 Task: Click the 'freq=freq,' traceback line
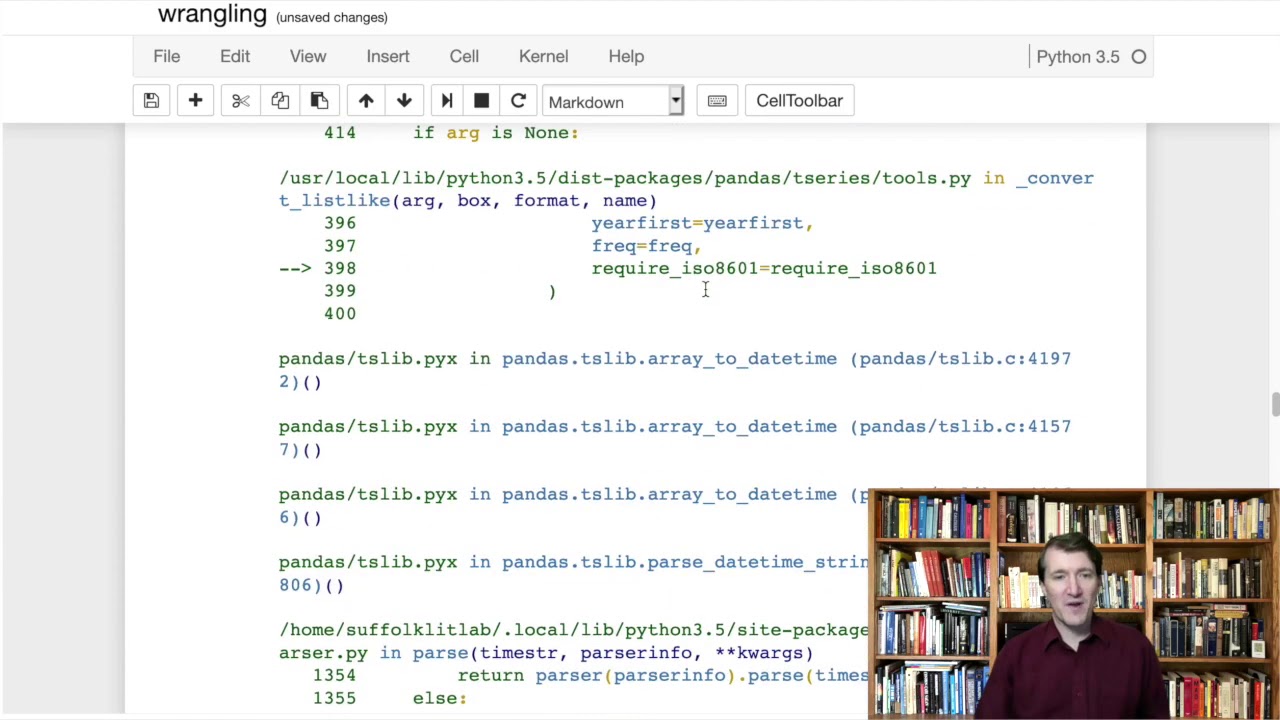[646, 246]
